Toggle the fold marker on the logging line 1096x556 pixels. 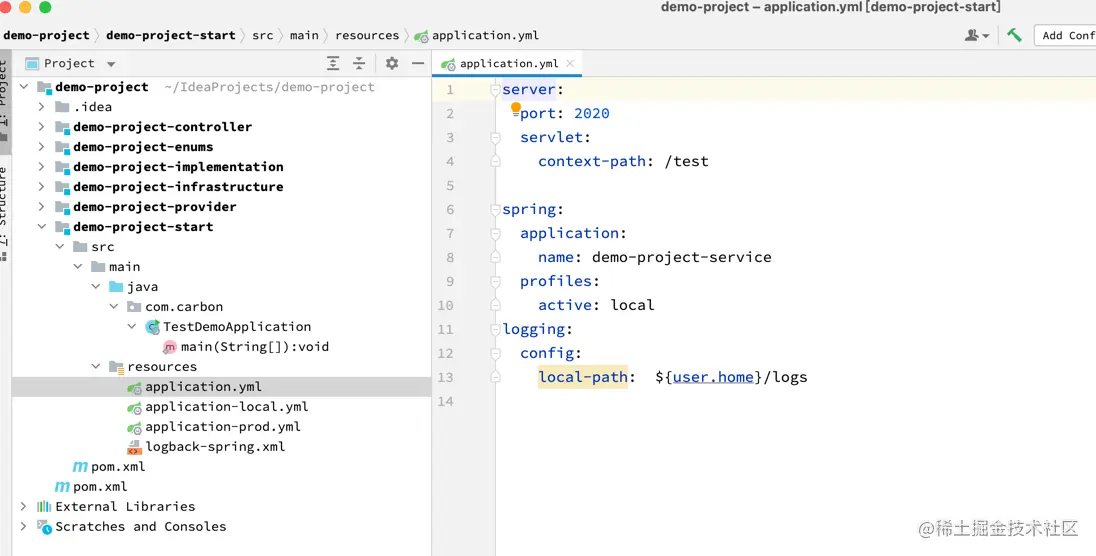pyautogui.click(x=495, y=330)
